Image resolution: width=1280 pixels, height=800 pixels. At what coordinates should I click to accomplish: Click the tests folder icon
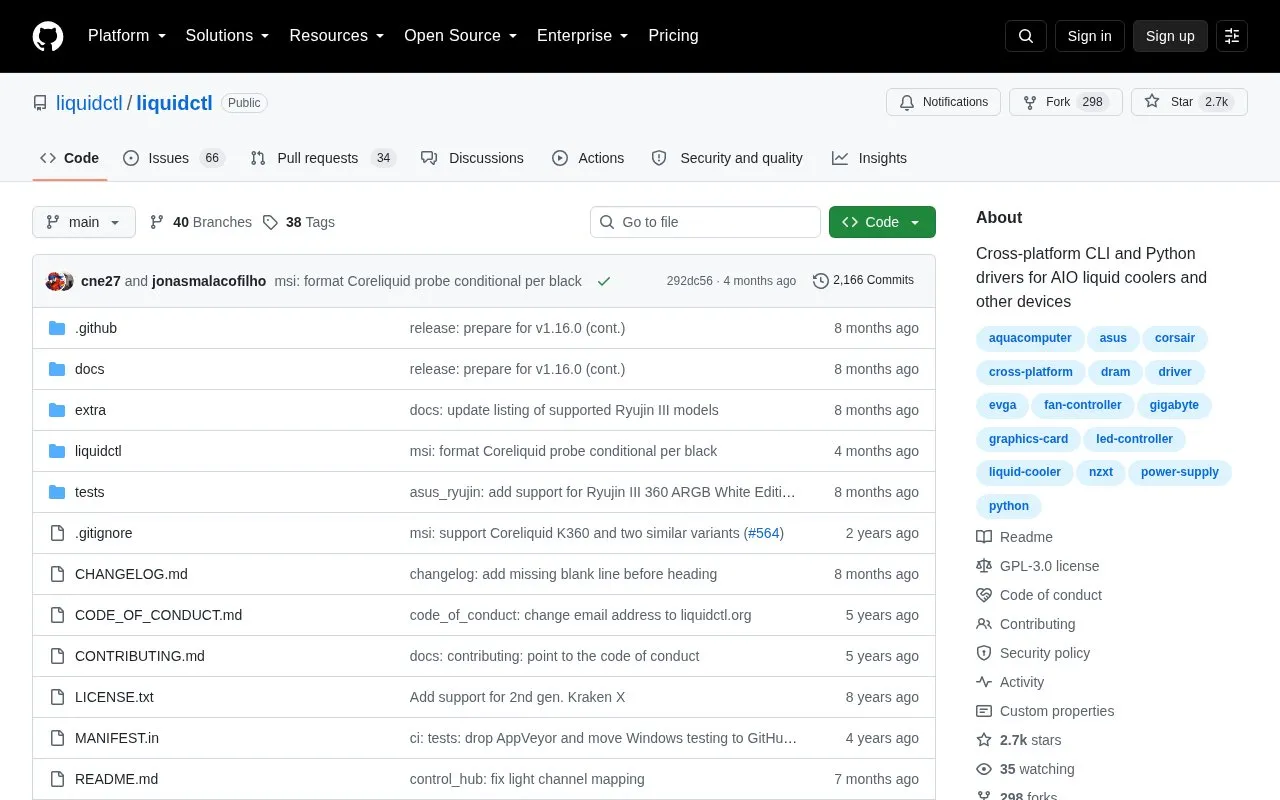(57, 492)
